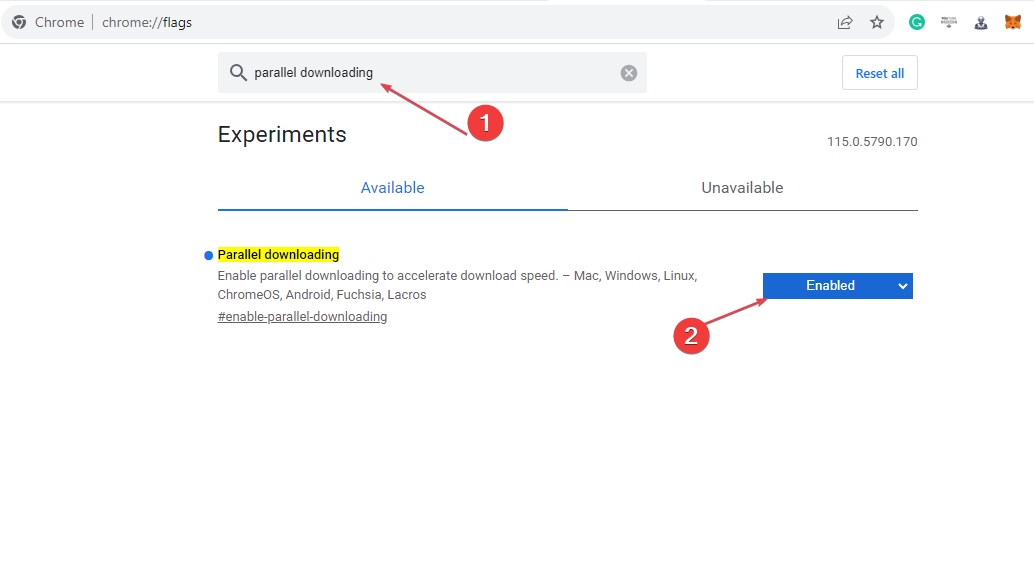The image size is (1034, 570).
Task: Open the YouTube downloader extension icon
Action: point(949,22)
